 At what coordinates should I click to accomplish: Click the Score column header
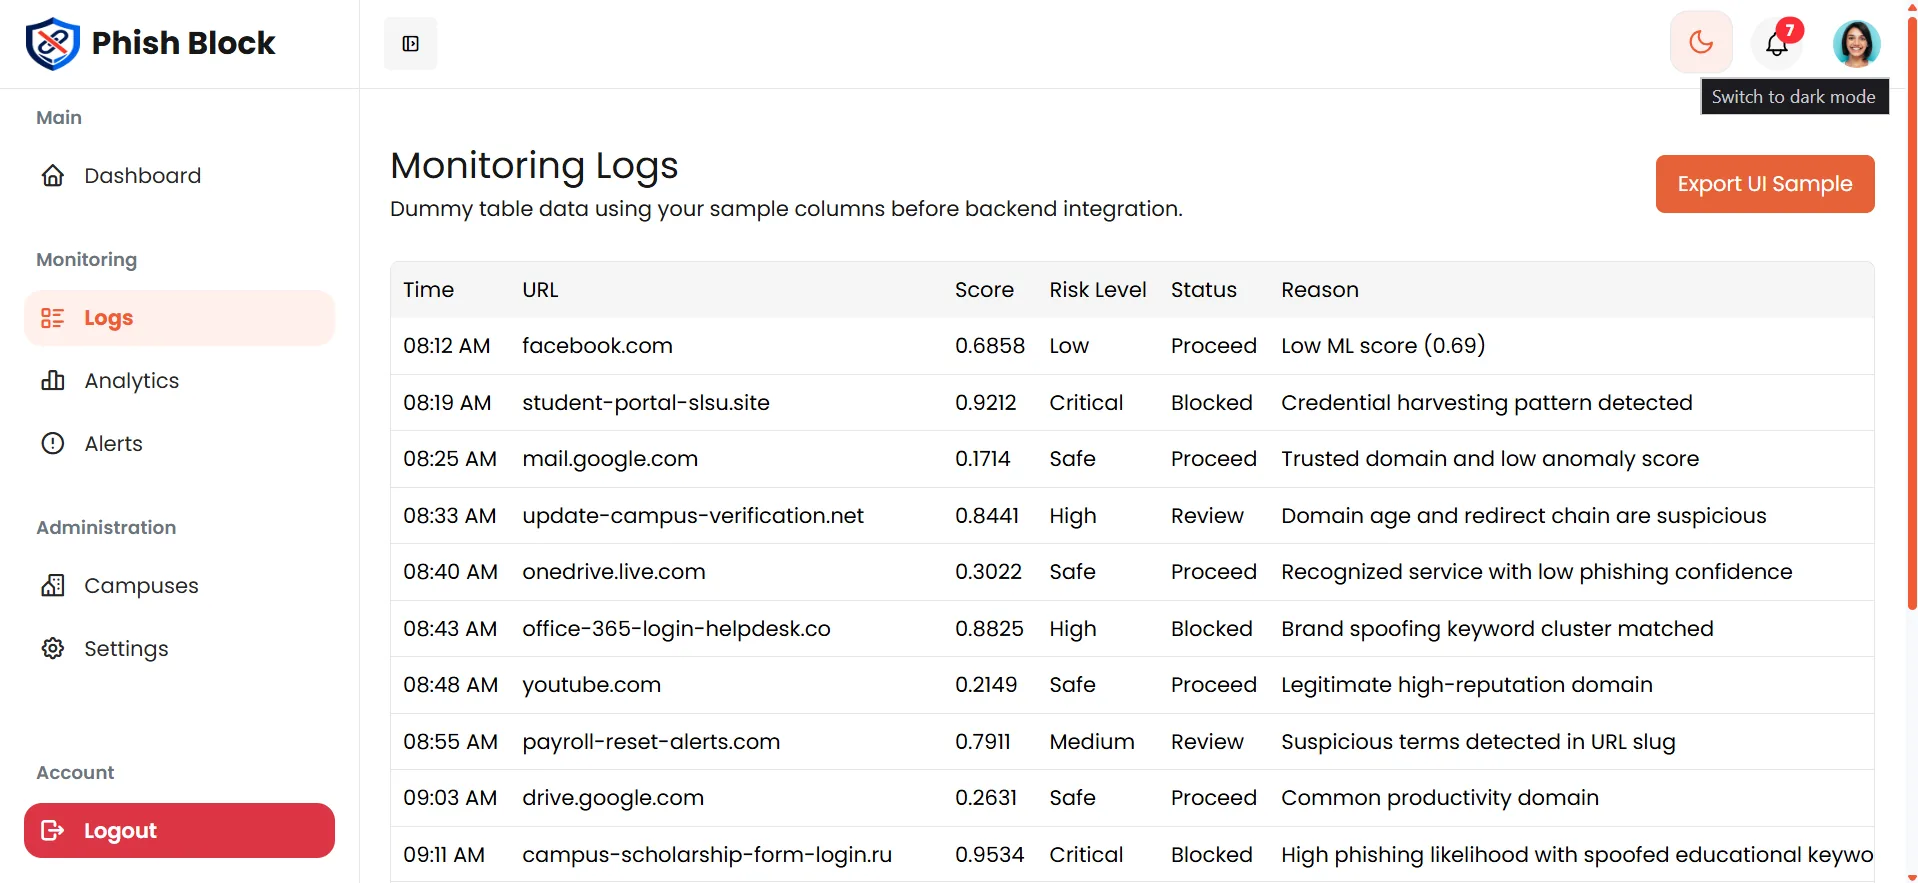point(984,290)
